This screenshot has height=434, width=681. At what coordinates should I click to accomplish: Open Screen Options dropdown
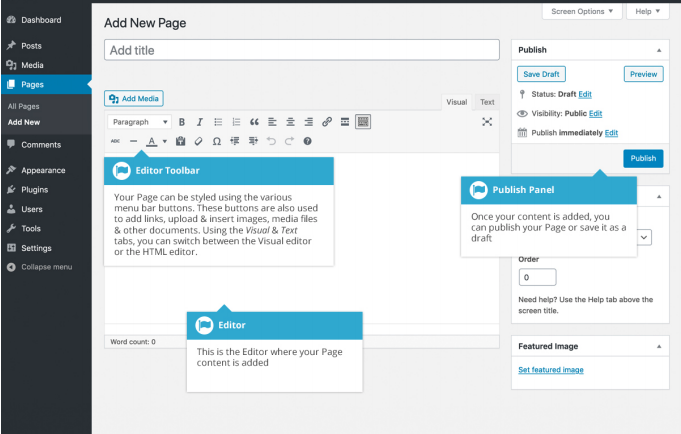pos(582,11)
